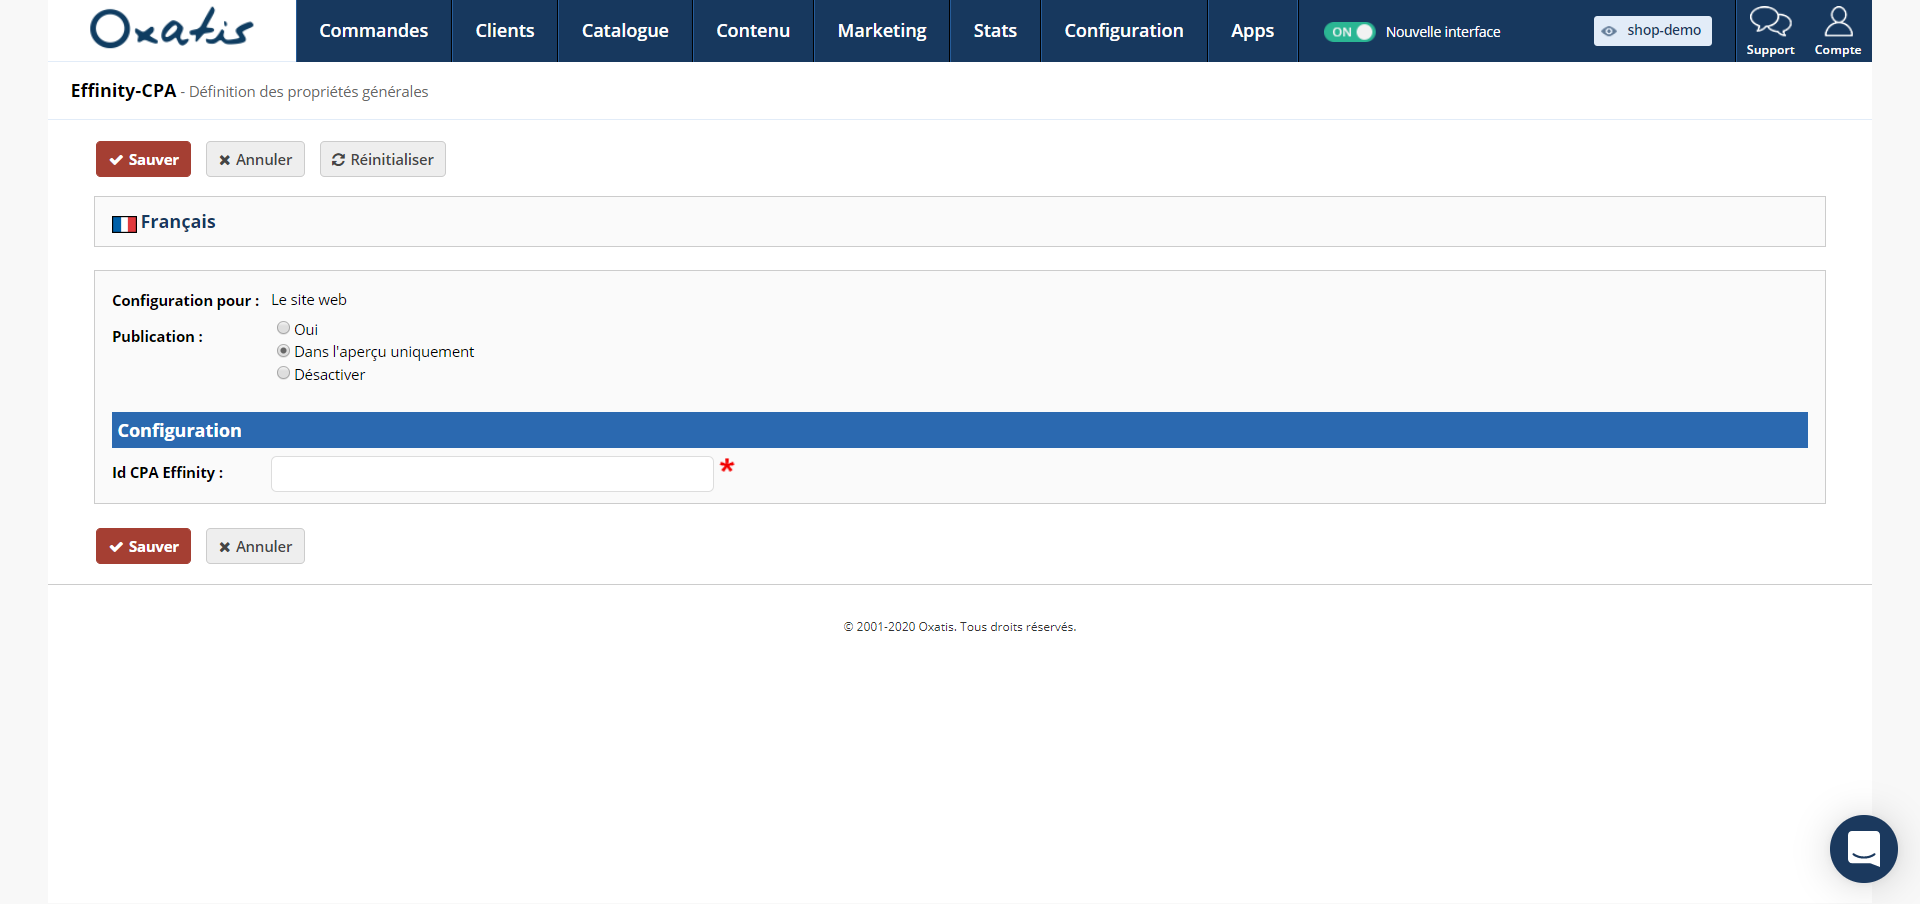
Task: Select the Oui publication option
Action: [283, 328]
